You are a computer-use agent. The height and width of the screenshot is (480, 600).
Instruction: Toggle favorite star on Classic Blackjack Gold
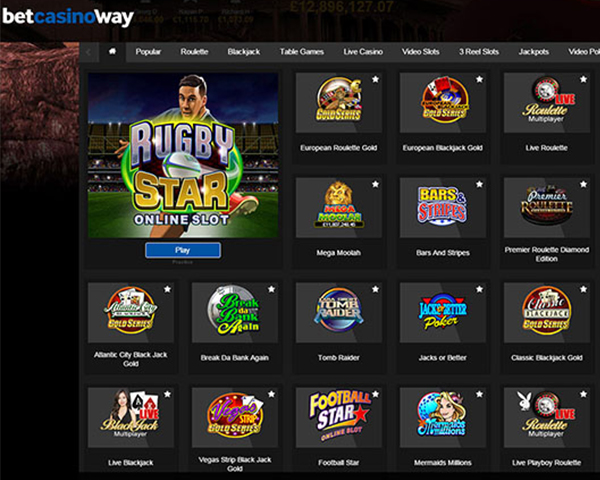click(583, 289)
